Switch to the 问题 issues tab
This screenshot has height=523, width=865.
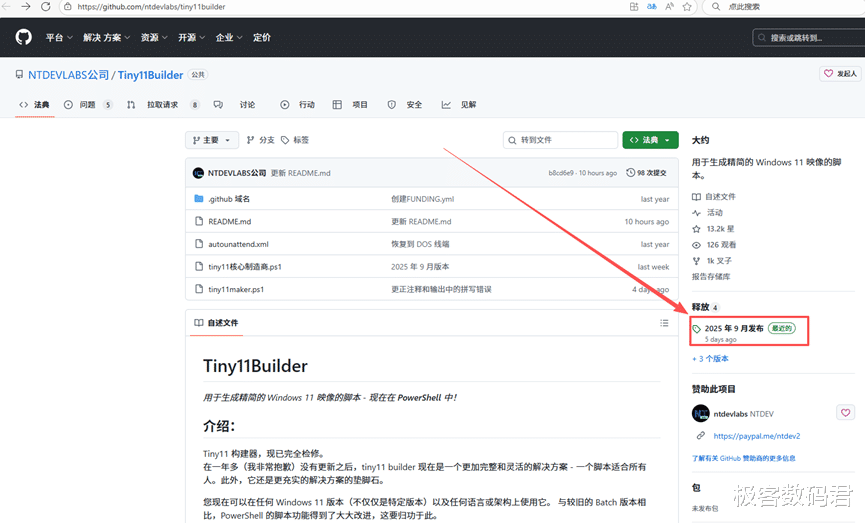pyautogui.click(x=88, y=104)
